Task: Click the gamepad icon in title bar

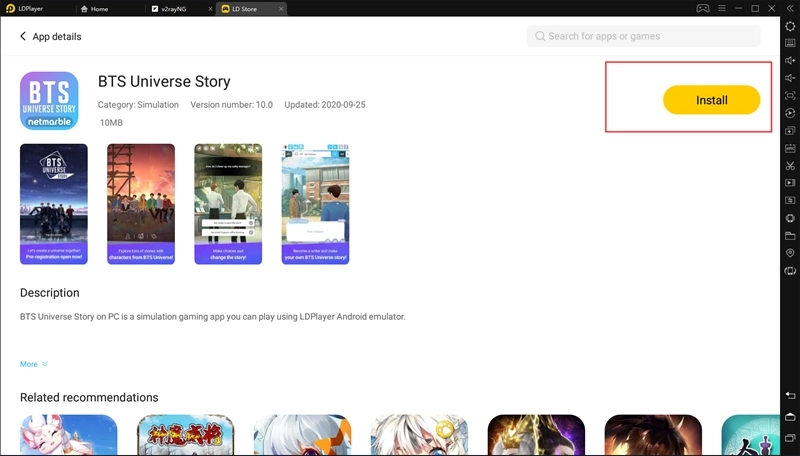Action: click(703, 8)
